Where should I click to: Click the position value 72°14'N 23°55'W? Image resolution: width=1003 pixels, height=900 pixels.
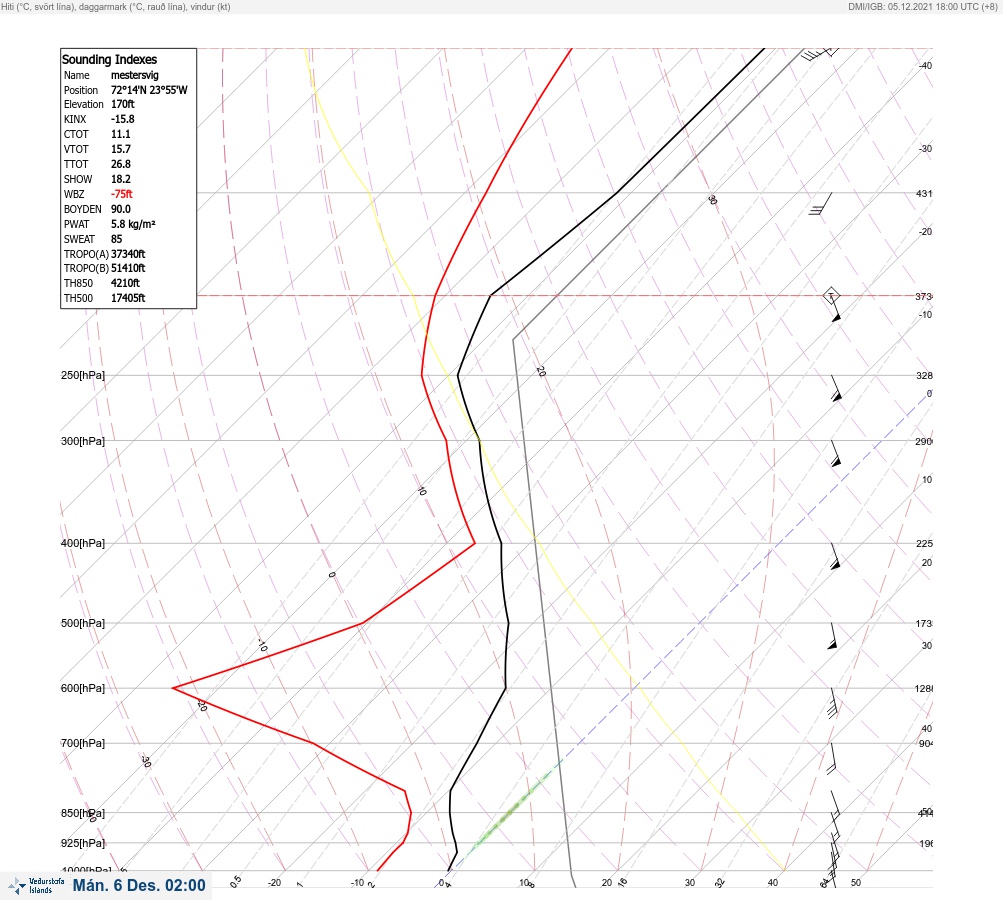149,90
